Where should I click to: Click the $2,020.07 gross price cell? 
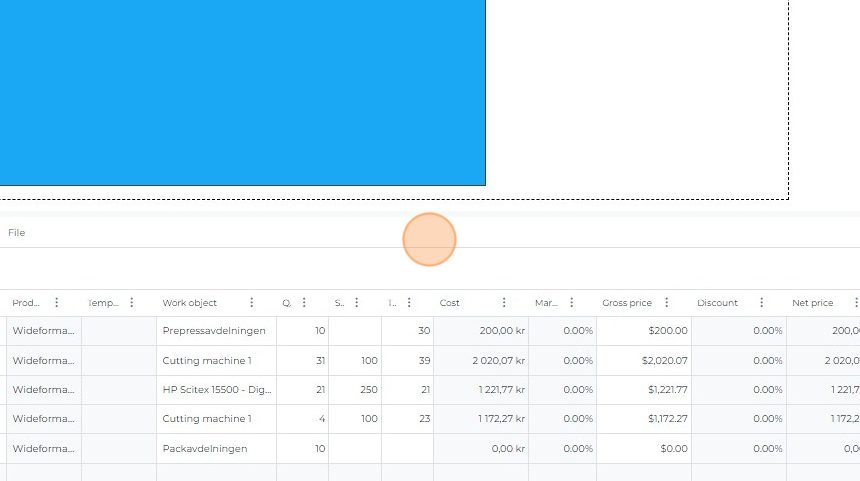pos(644,361)
